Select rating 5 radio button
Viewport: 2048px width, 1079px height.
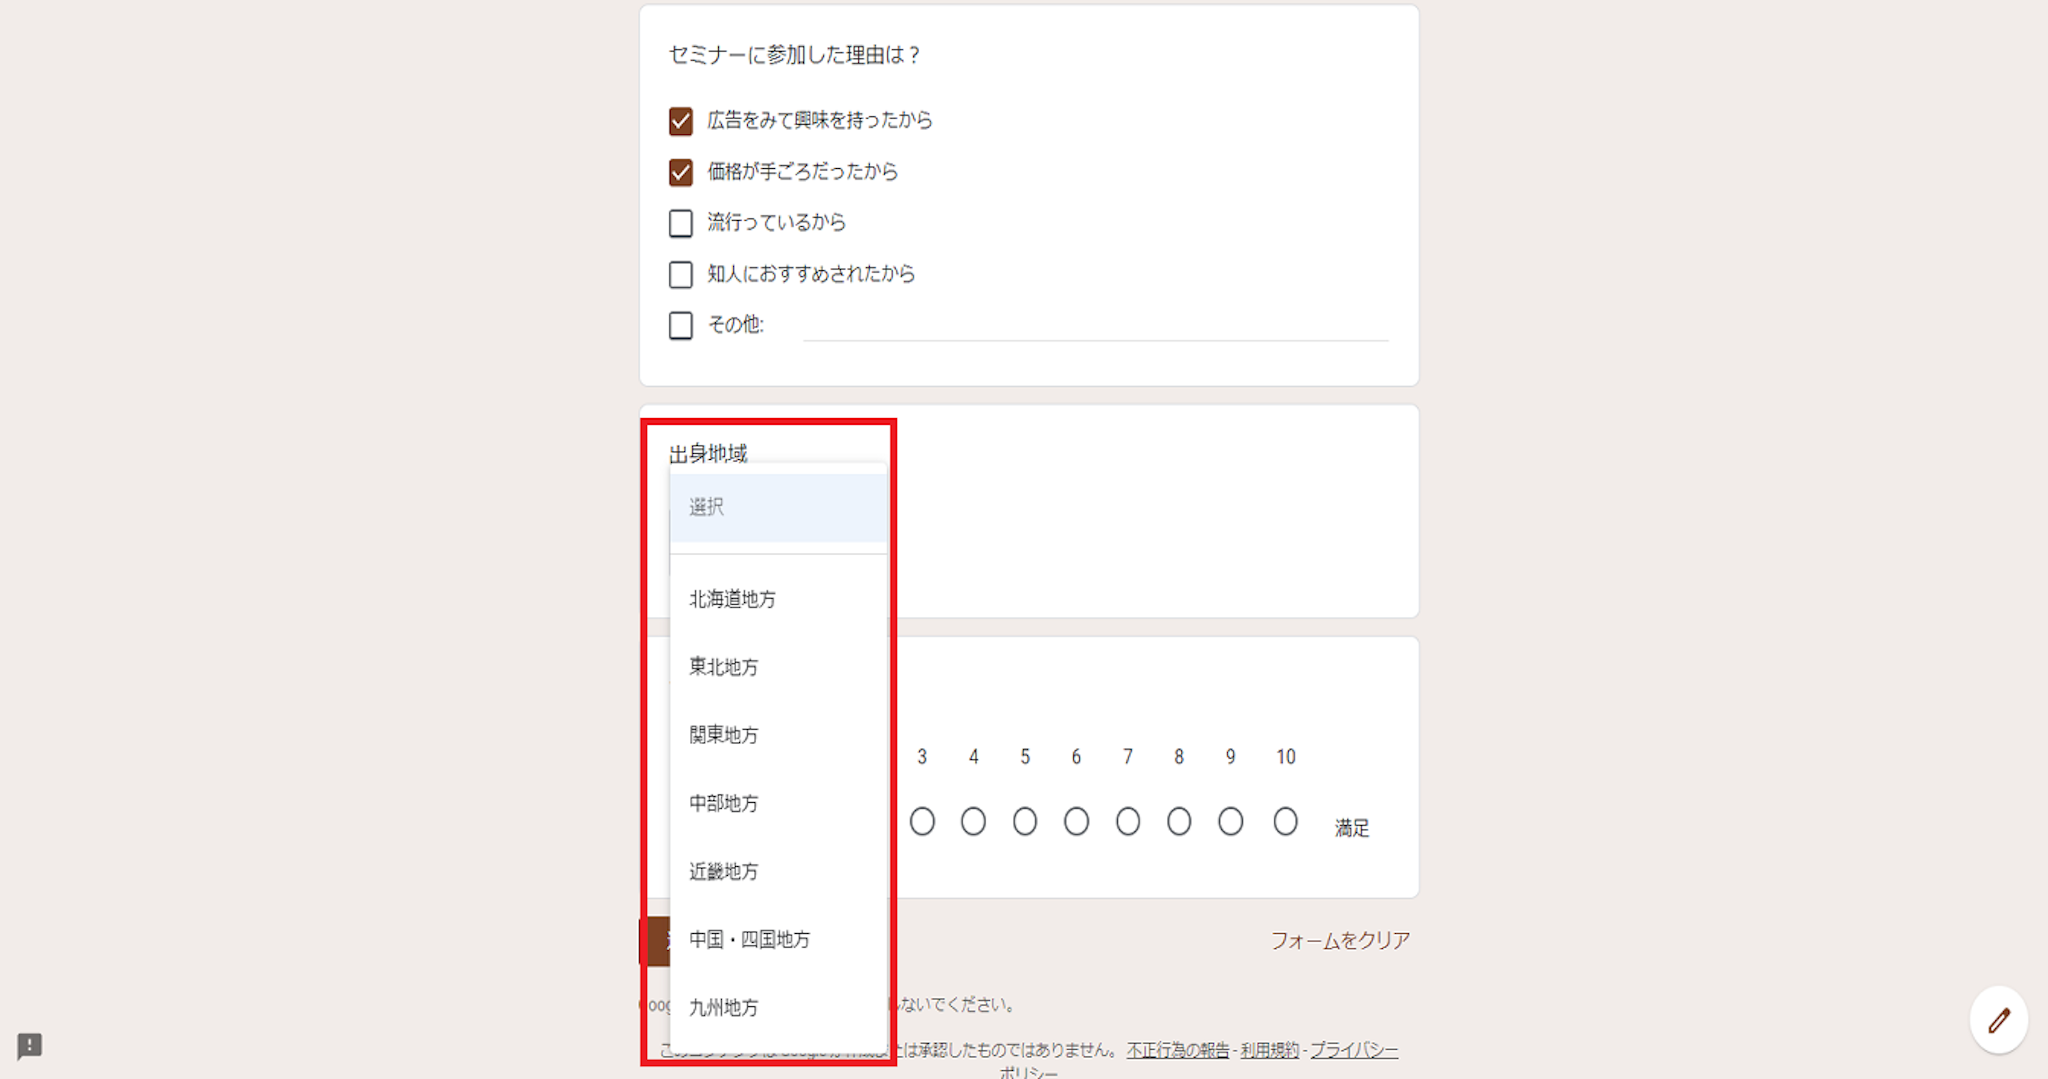click(1025, 822)
